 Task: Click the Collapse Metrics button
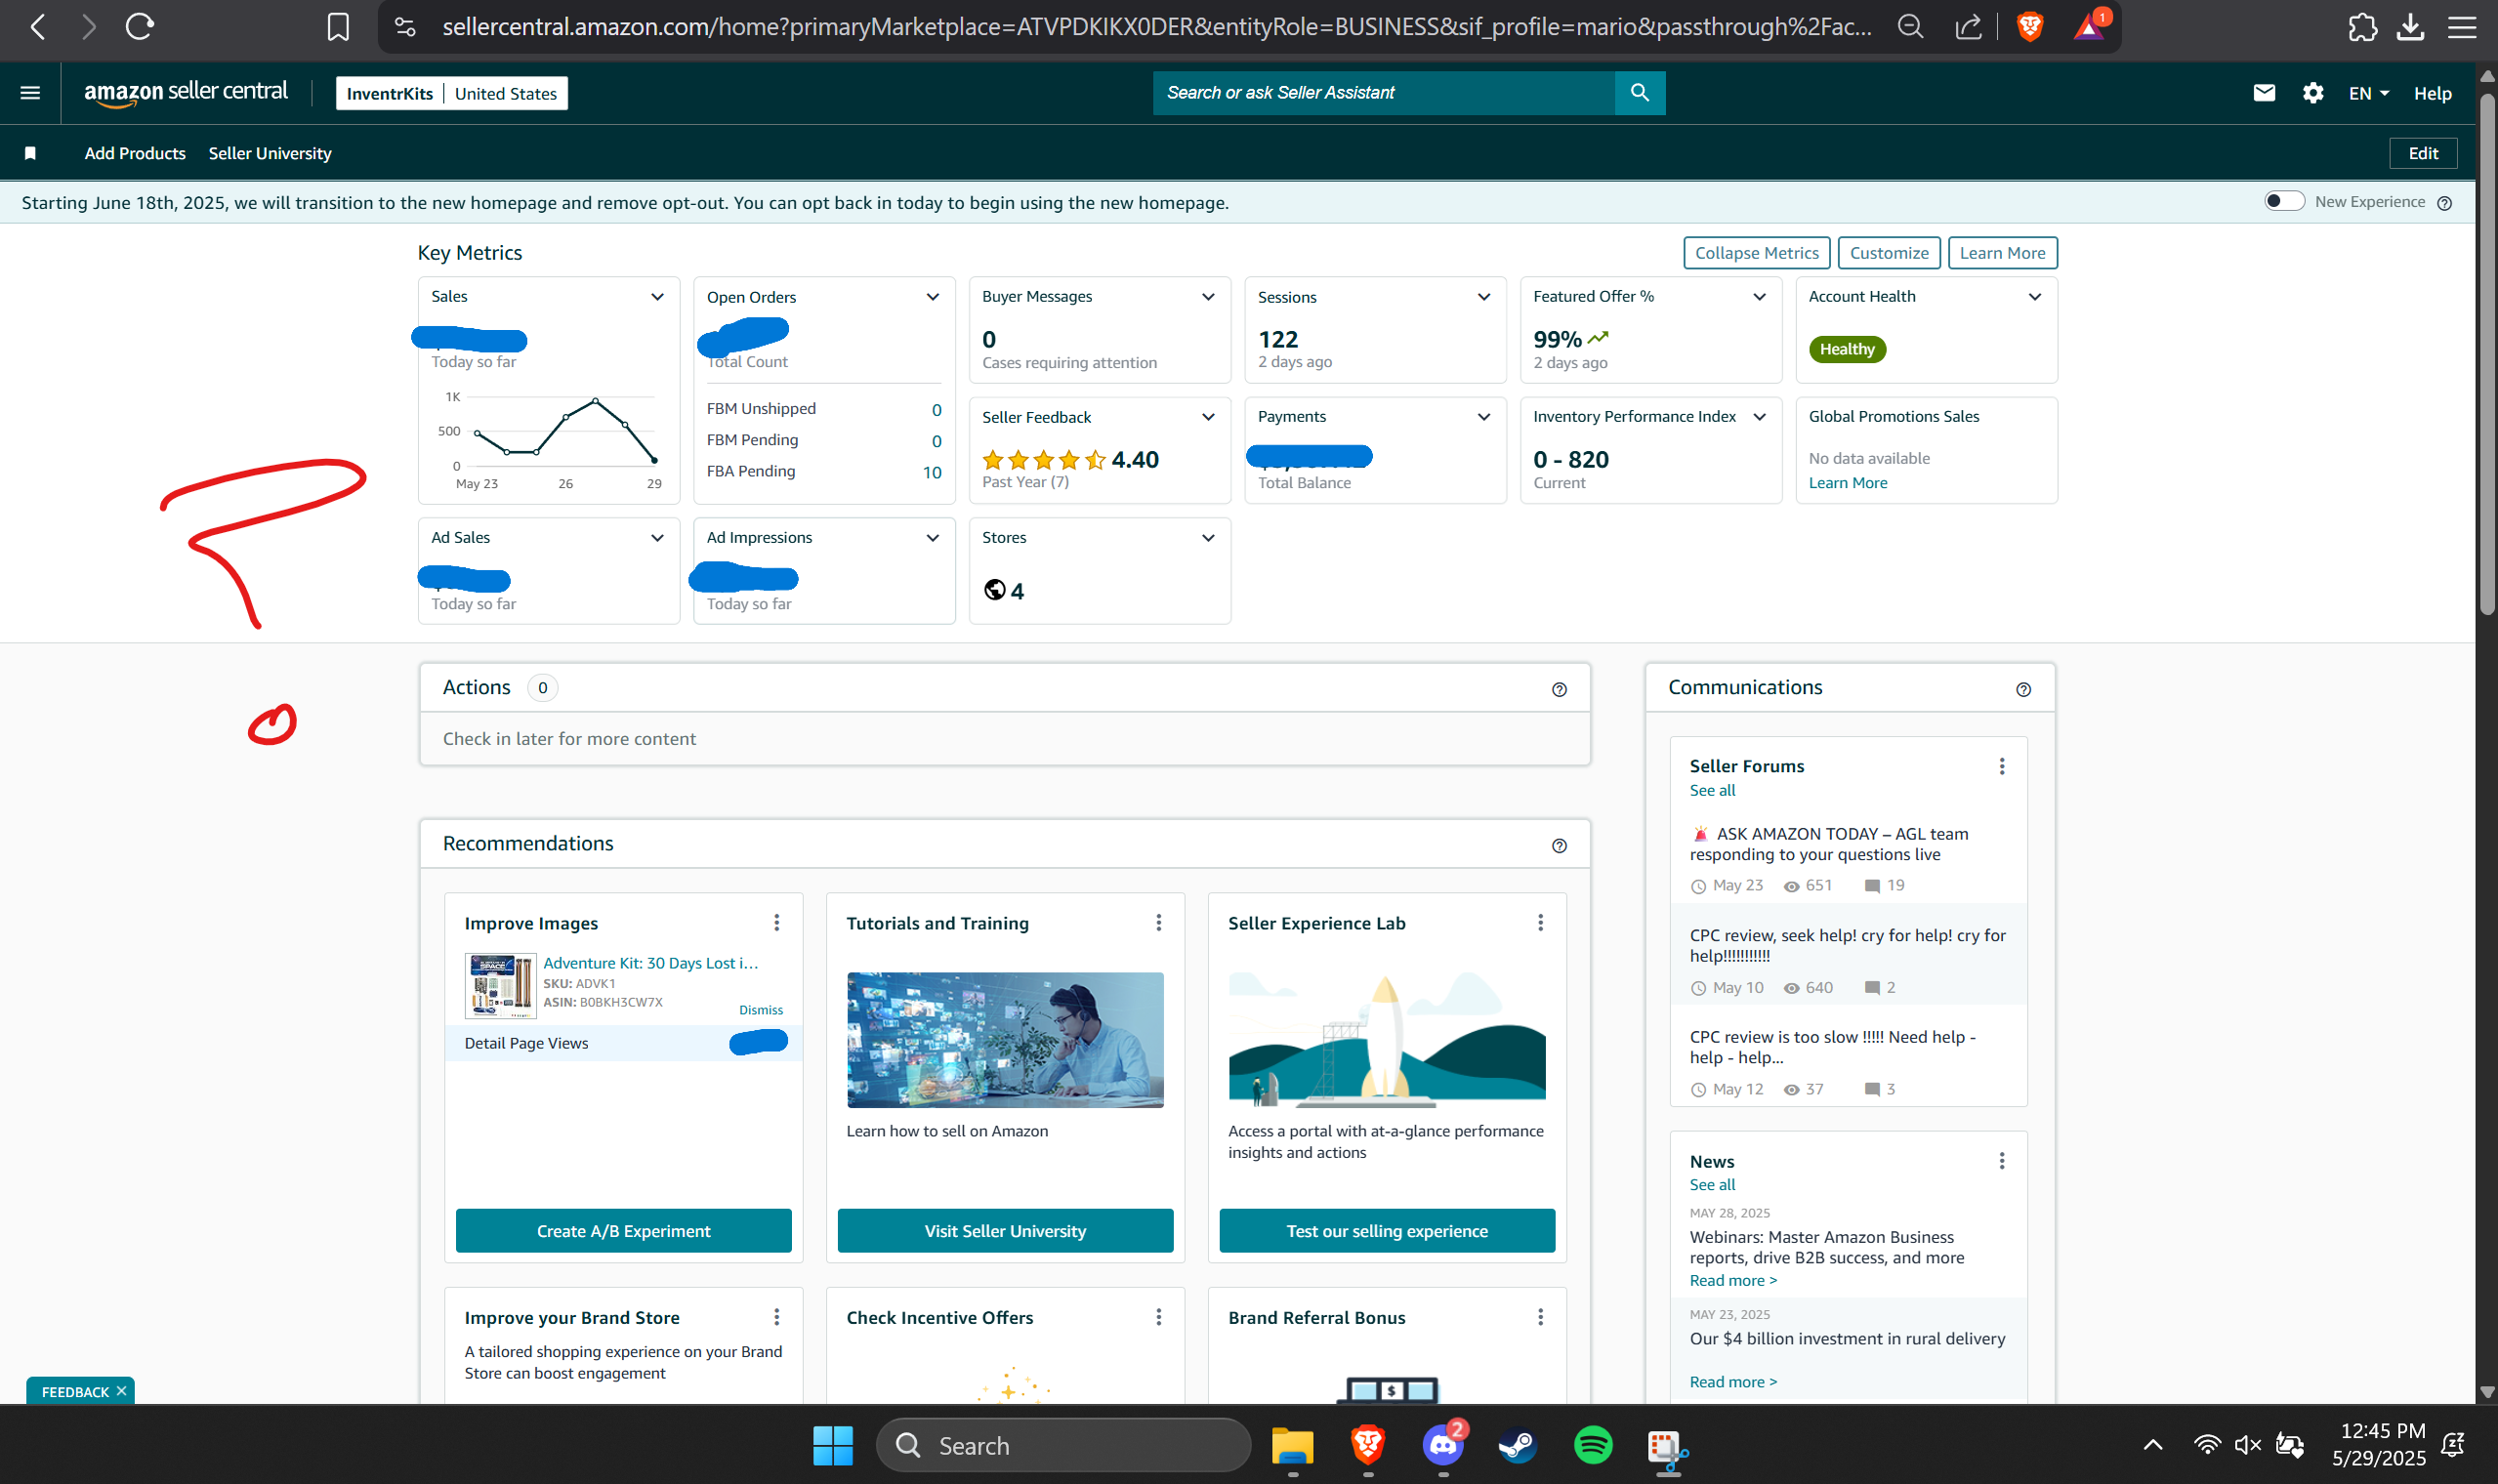(x=1756, y=253)
